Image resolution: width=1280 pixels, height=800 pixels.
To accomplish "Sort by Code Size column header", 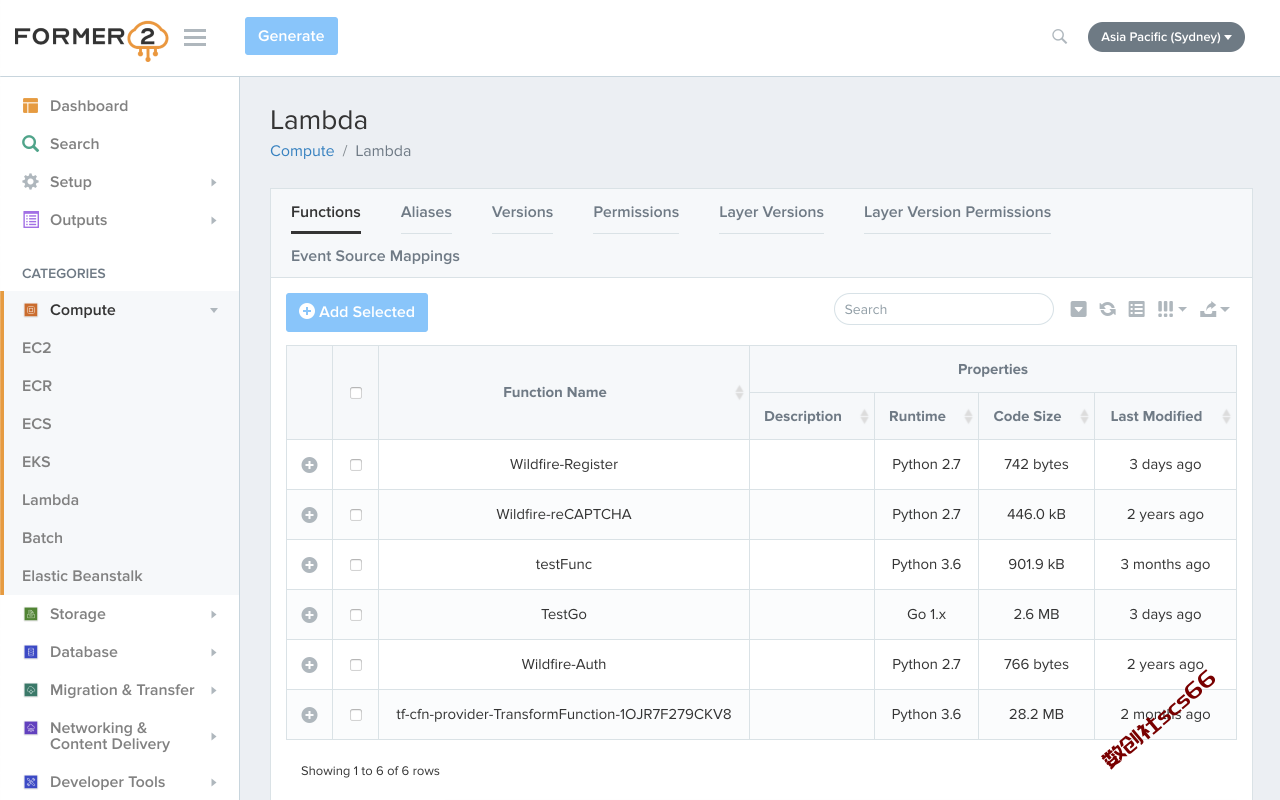I will point(1036,416).
